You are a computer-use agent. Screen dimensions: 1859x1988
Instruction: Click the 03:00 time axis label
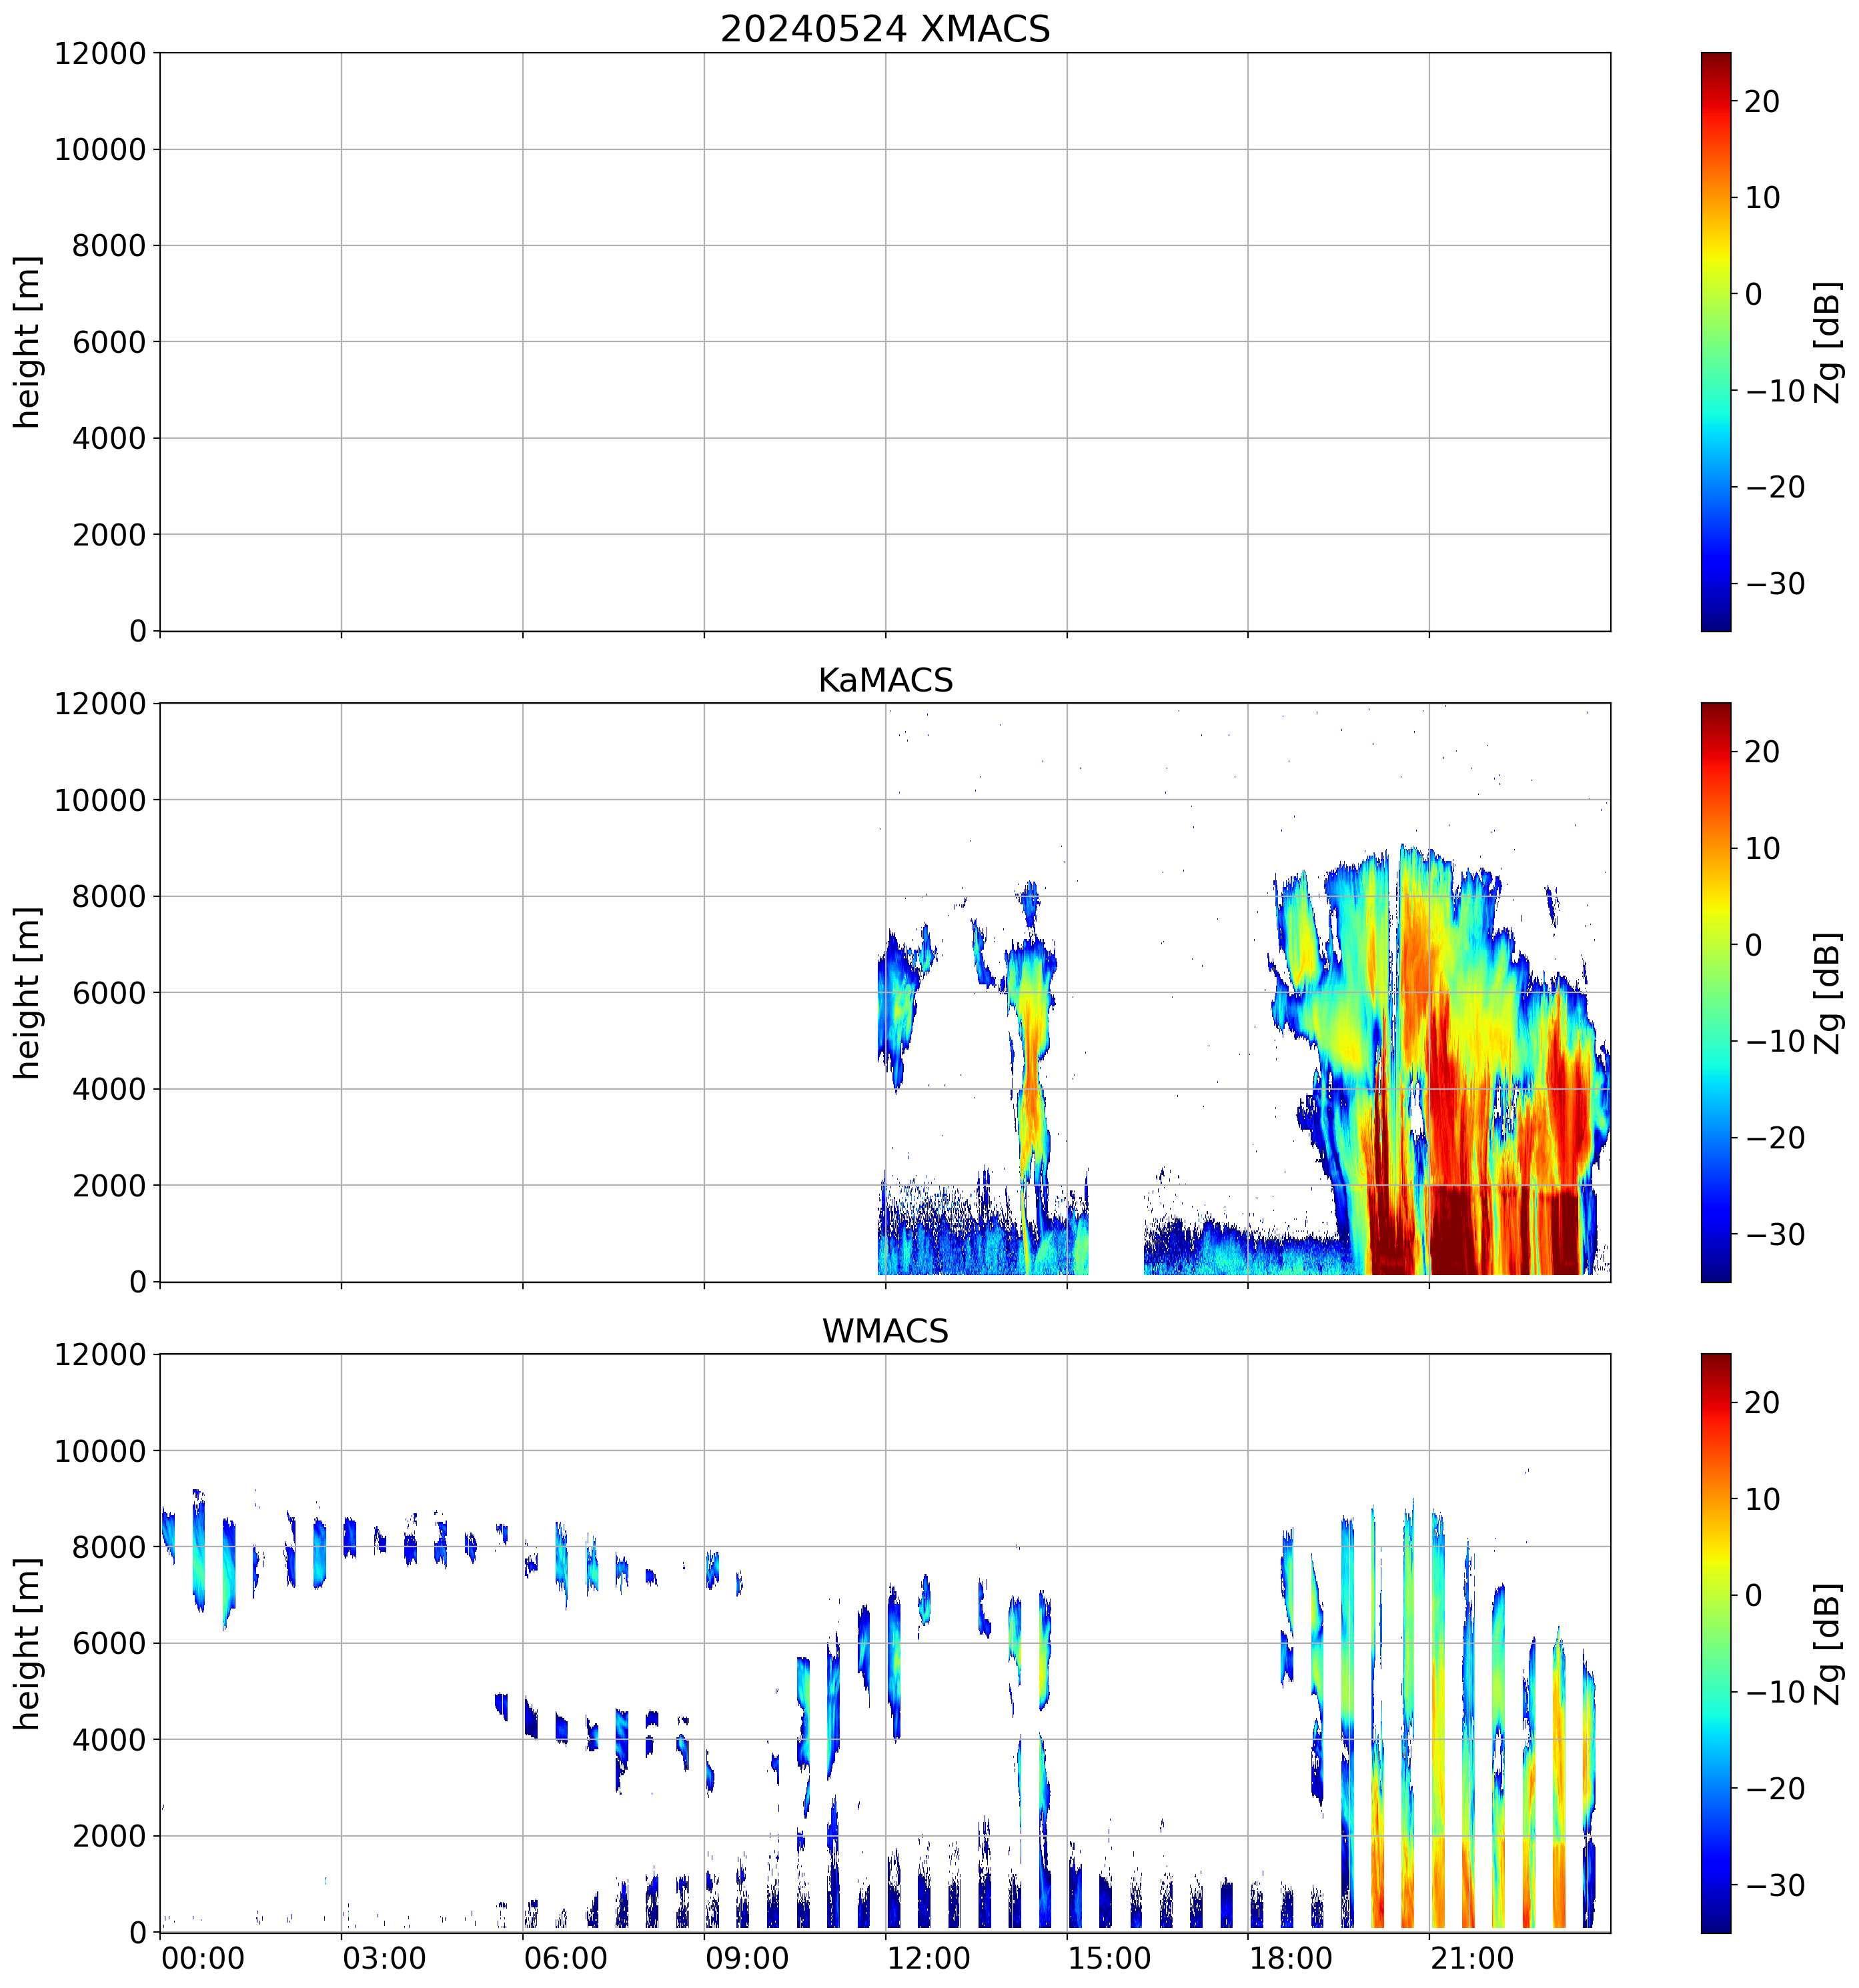tap(384, 1958)
